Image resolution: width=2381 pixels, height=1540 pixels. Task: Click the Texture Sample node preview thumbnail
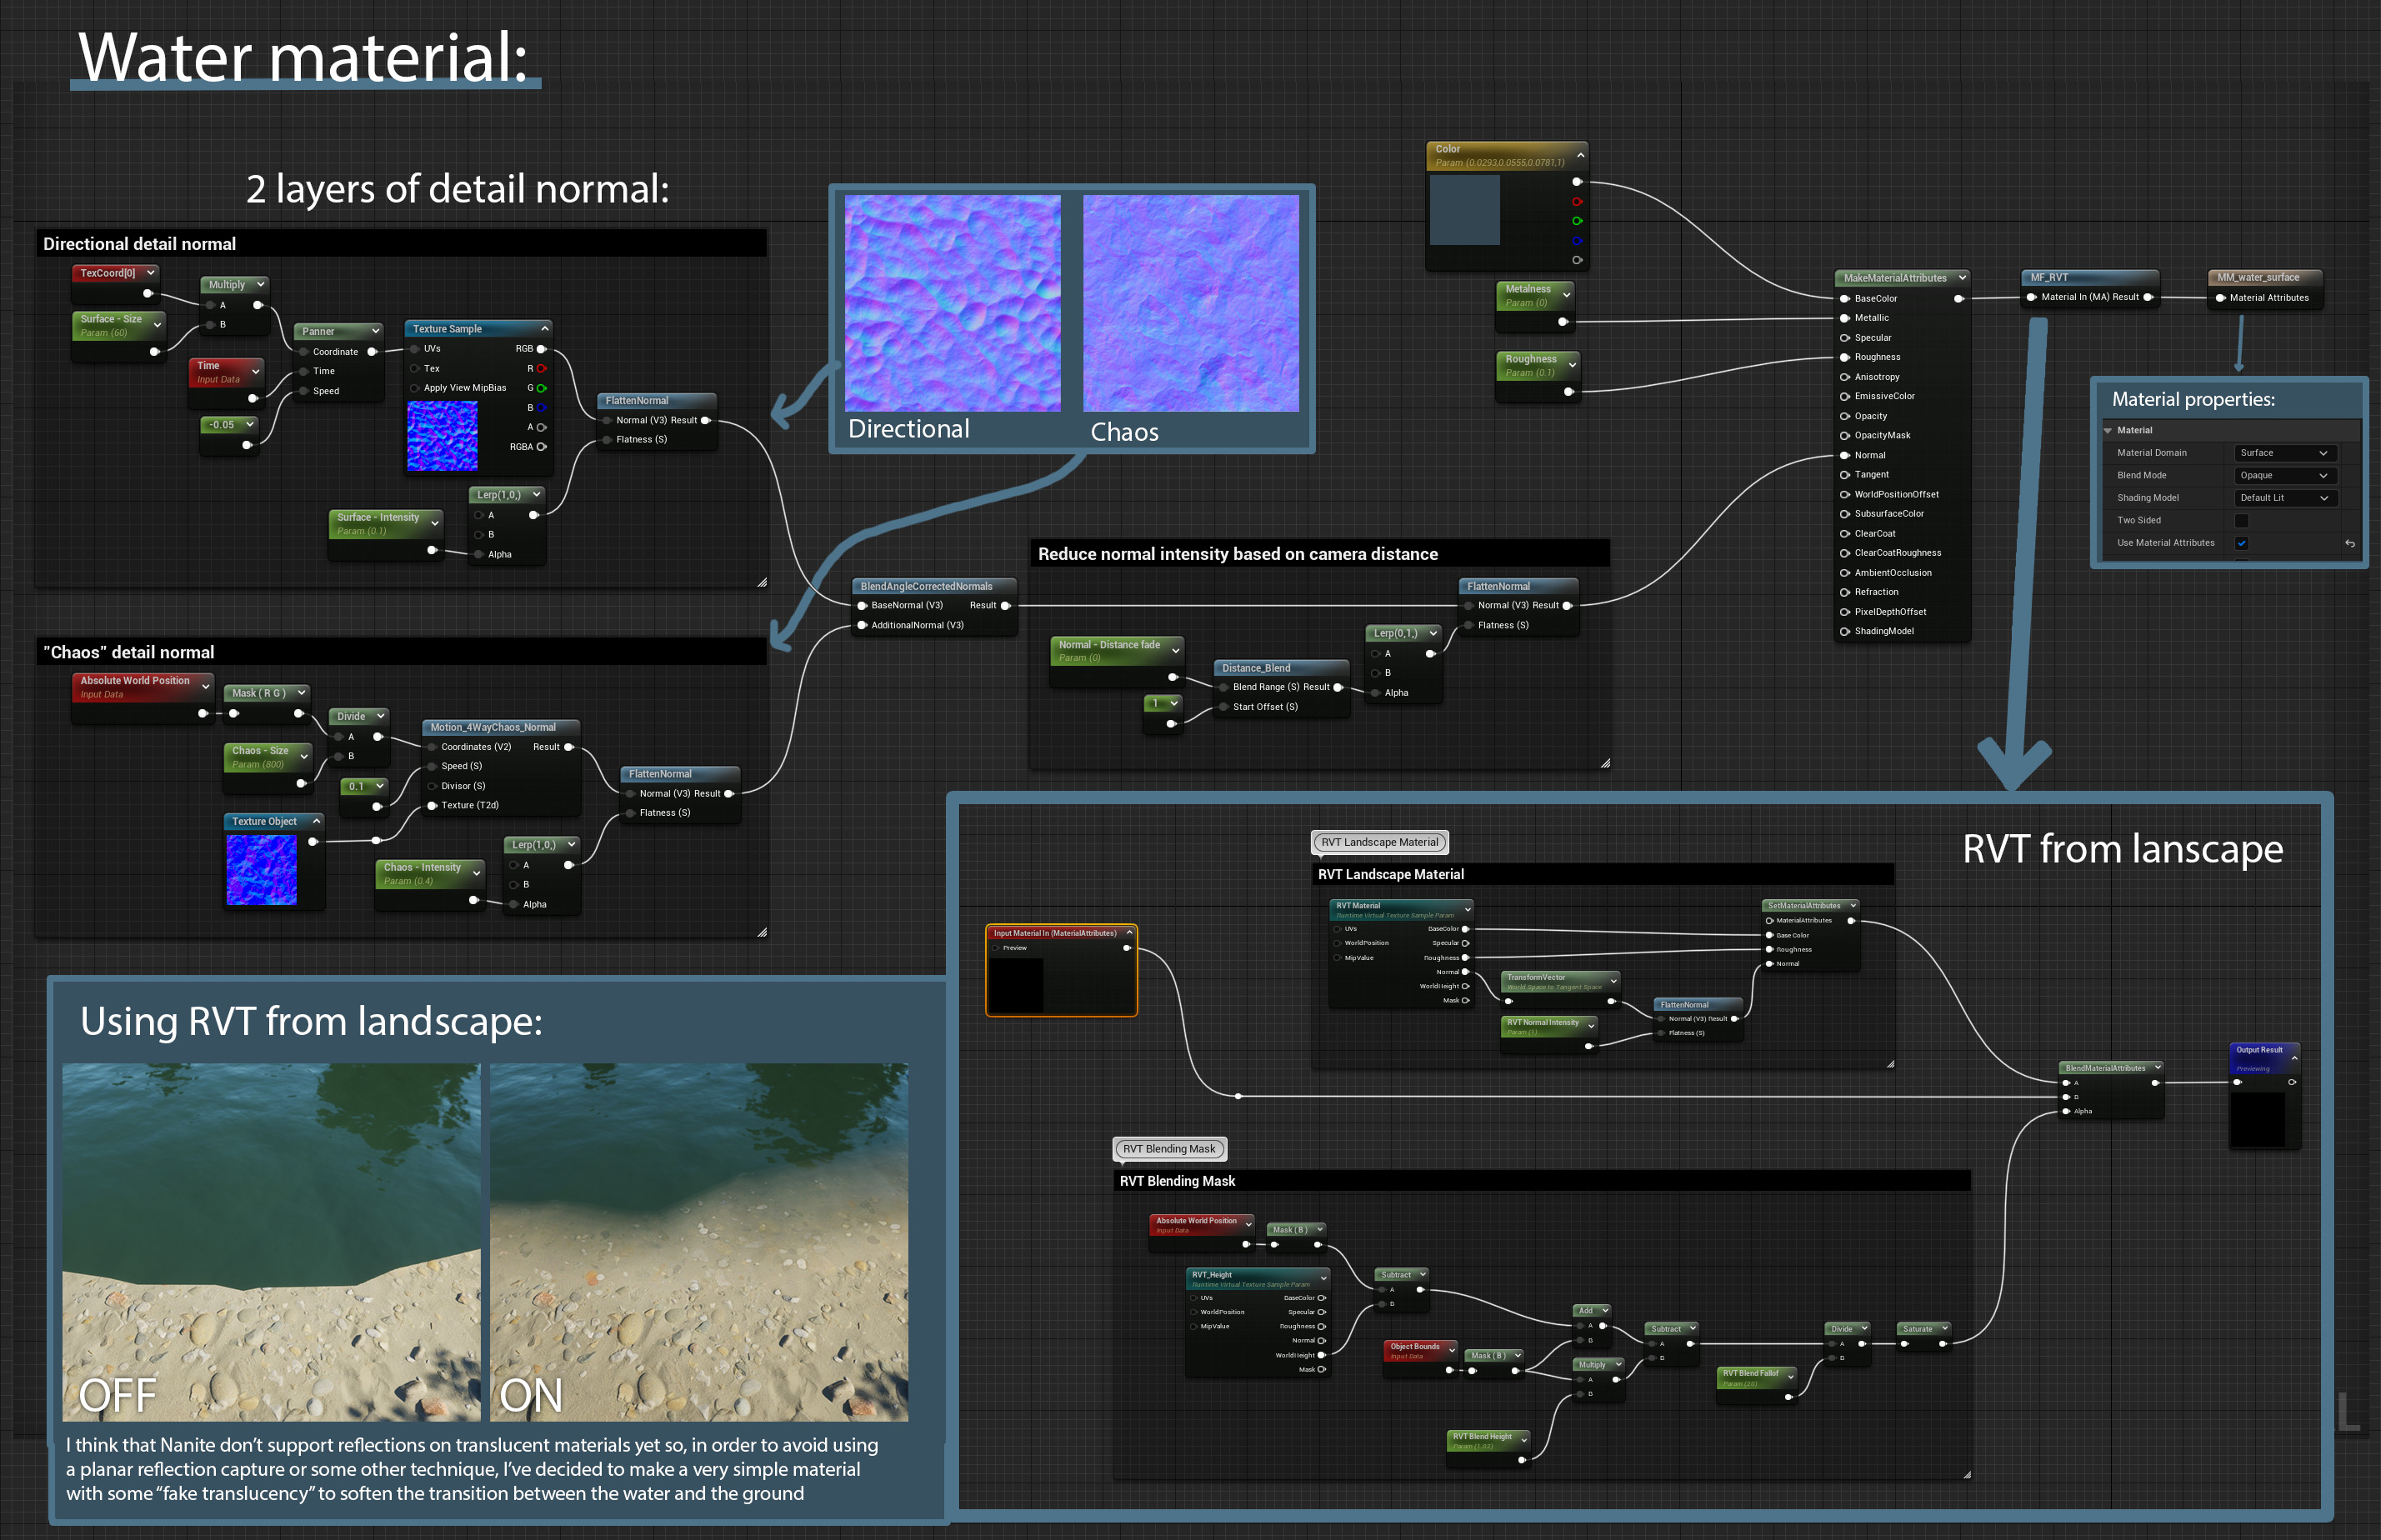442,436
